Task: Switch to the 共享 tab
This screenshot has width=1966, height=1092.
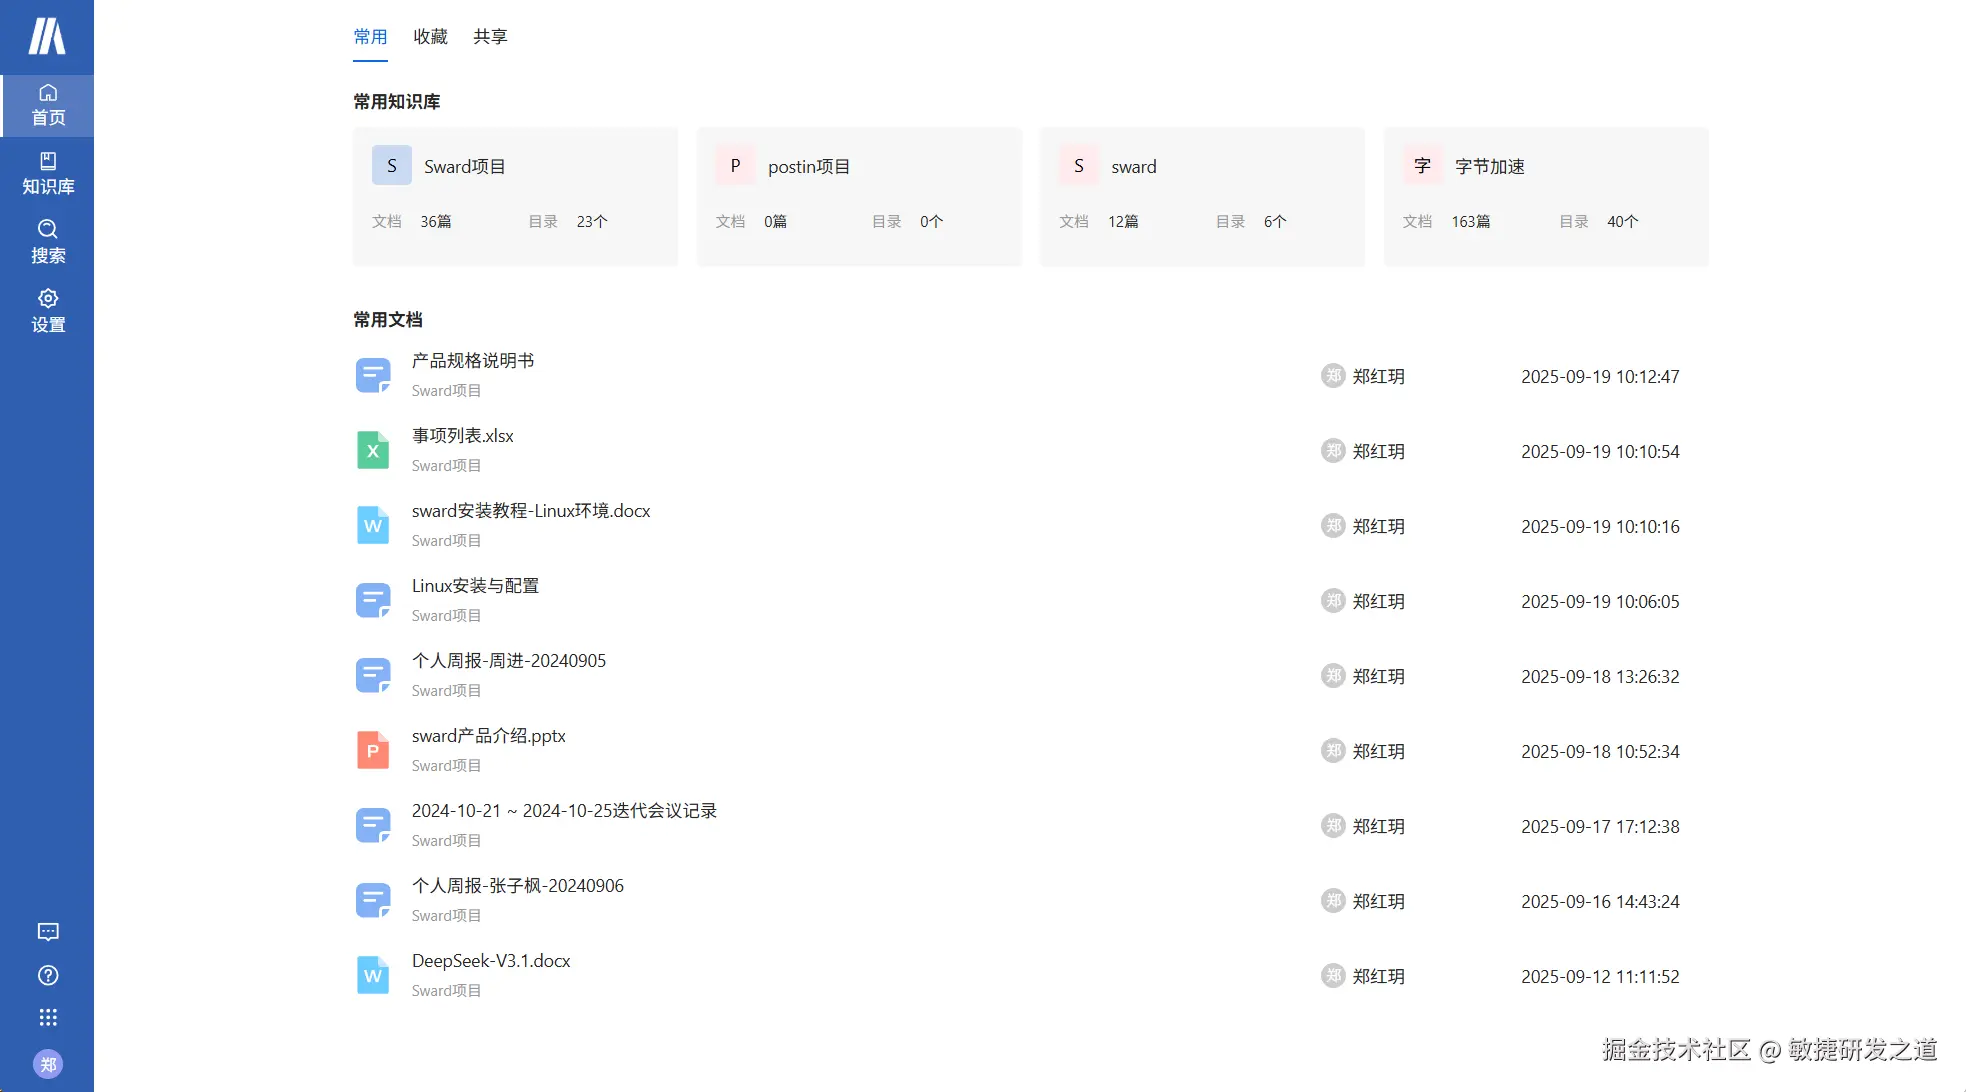Action: pos(490,37)
